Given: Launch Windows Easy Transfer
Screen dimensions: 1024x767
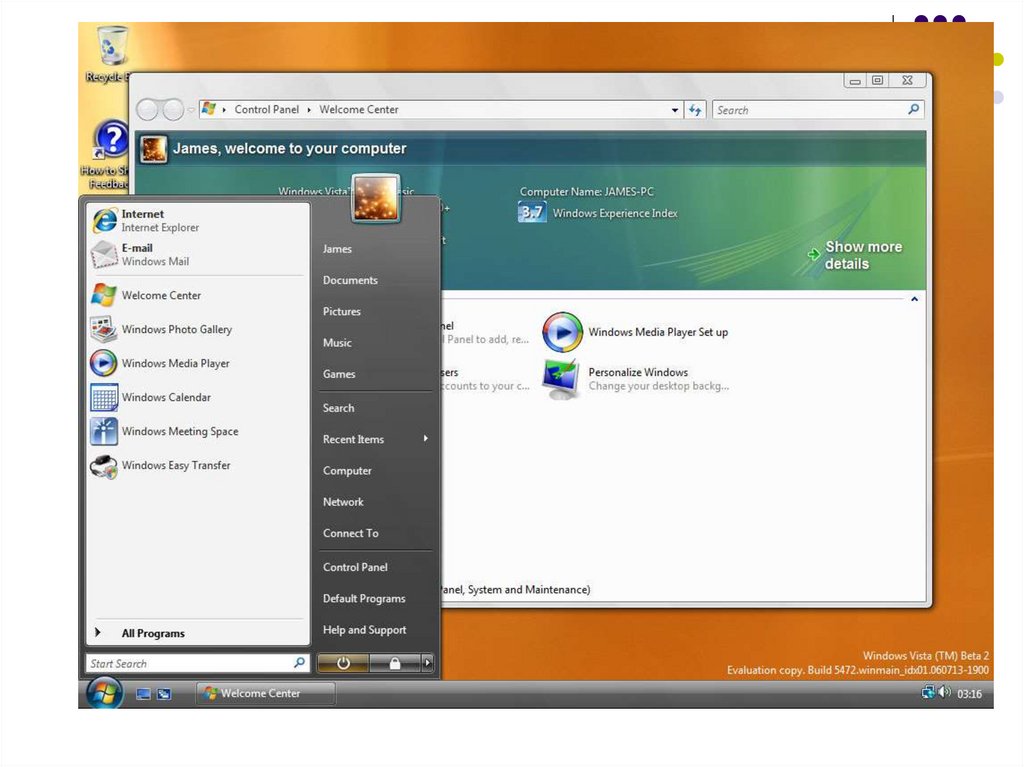Looking at the screenshot, I should (x=198, y=465).
